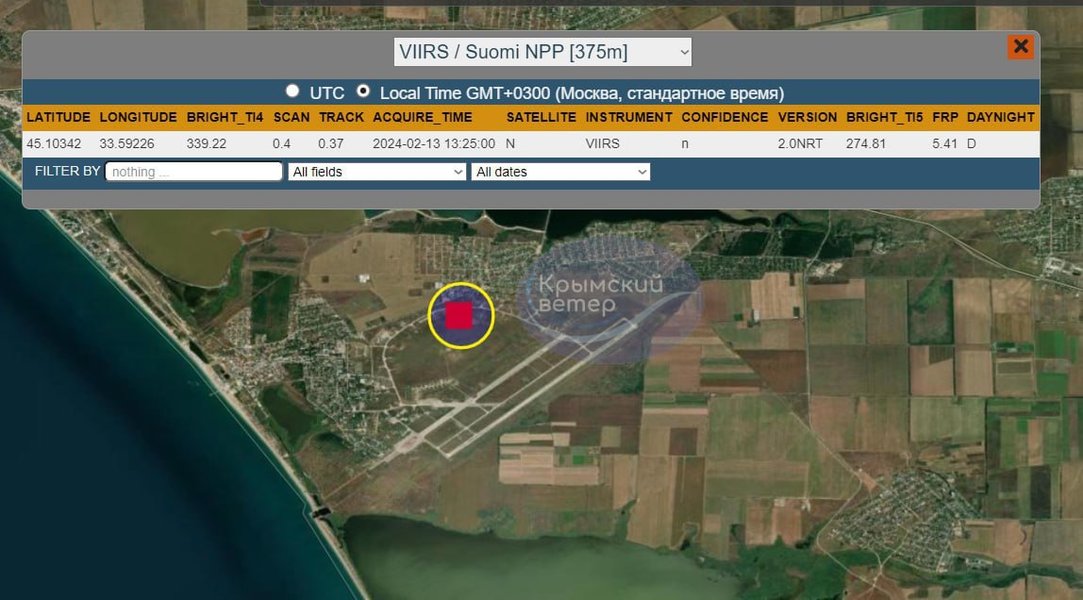Screen dimensions: 1083x600
Task: Click the INSTRUMENT column header
Action: pyautogui.click(x=629, y=117)
